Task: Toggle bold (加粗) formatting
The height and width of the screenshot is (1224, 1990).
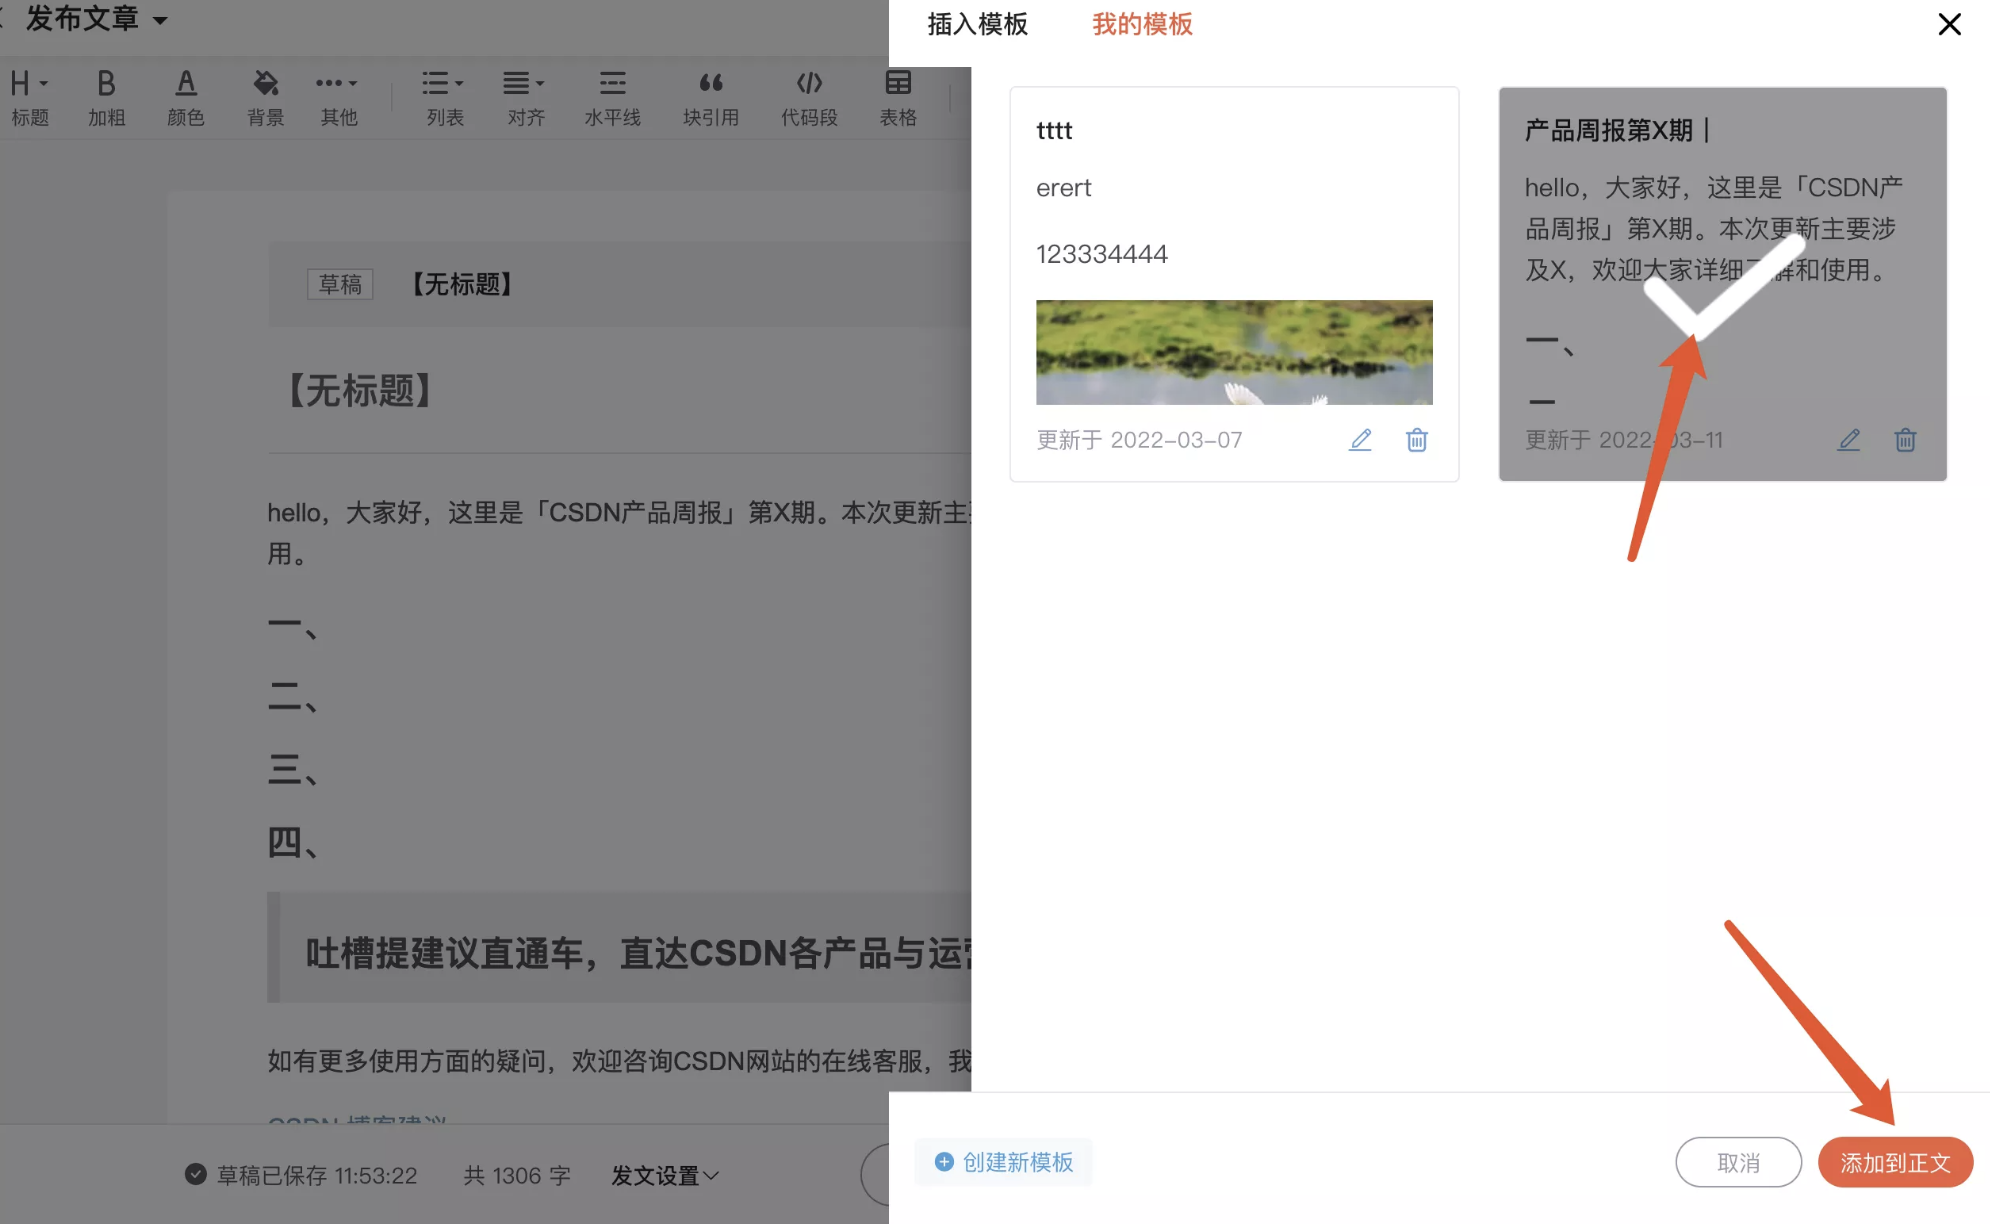Action: (x=106, y=97)
